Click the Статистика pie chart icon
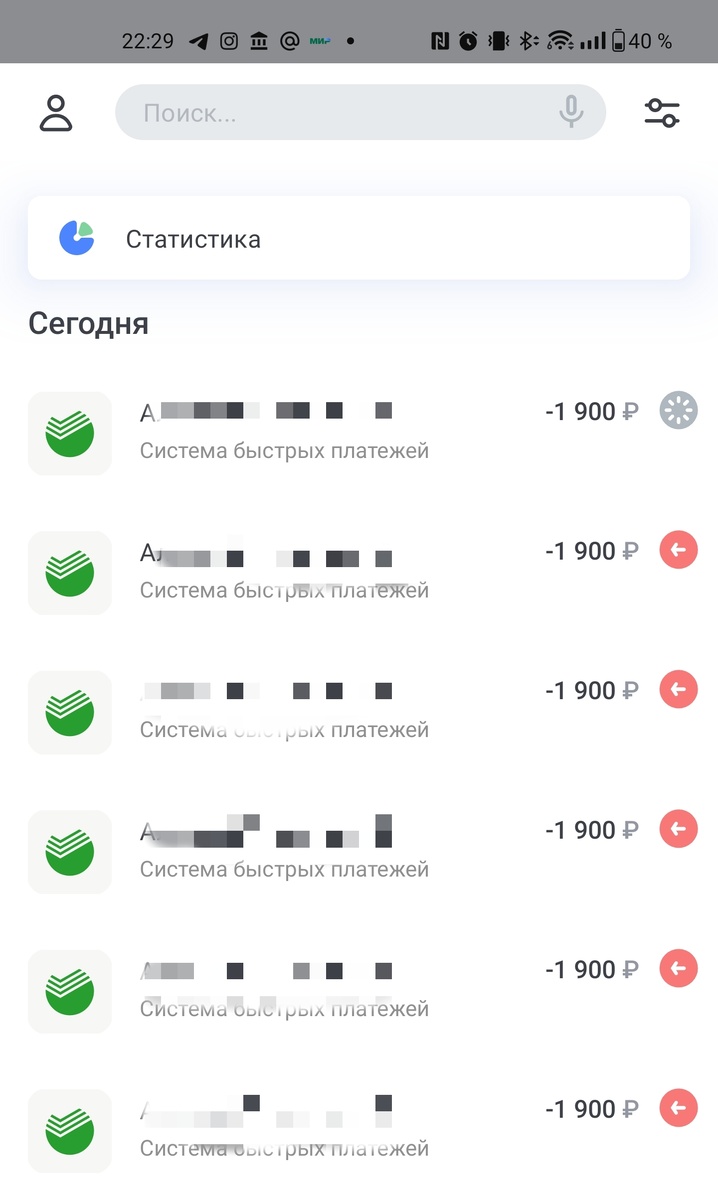 click(76, 238)
